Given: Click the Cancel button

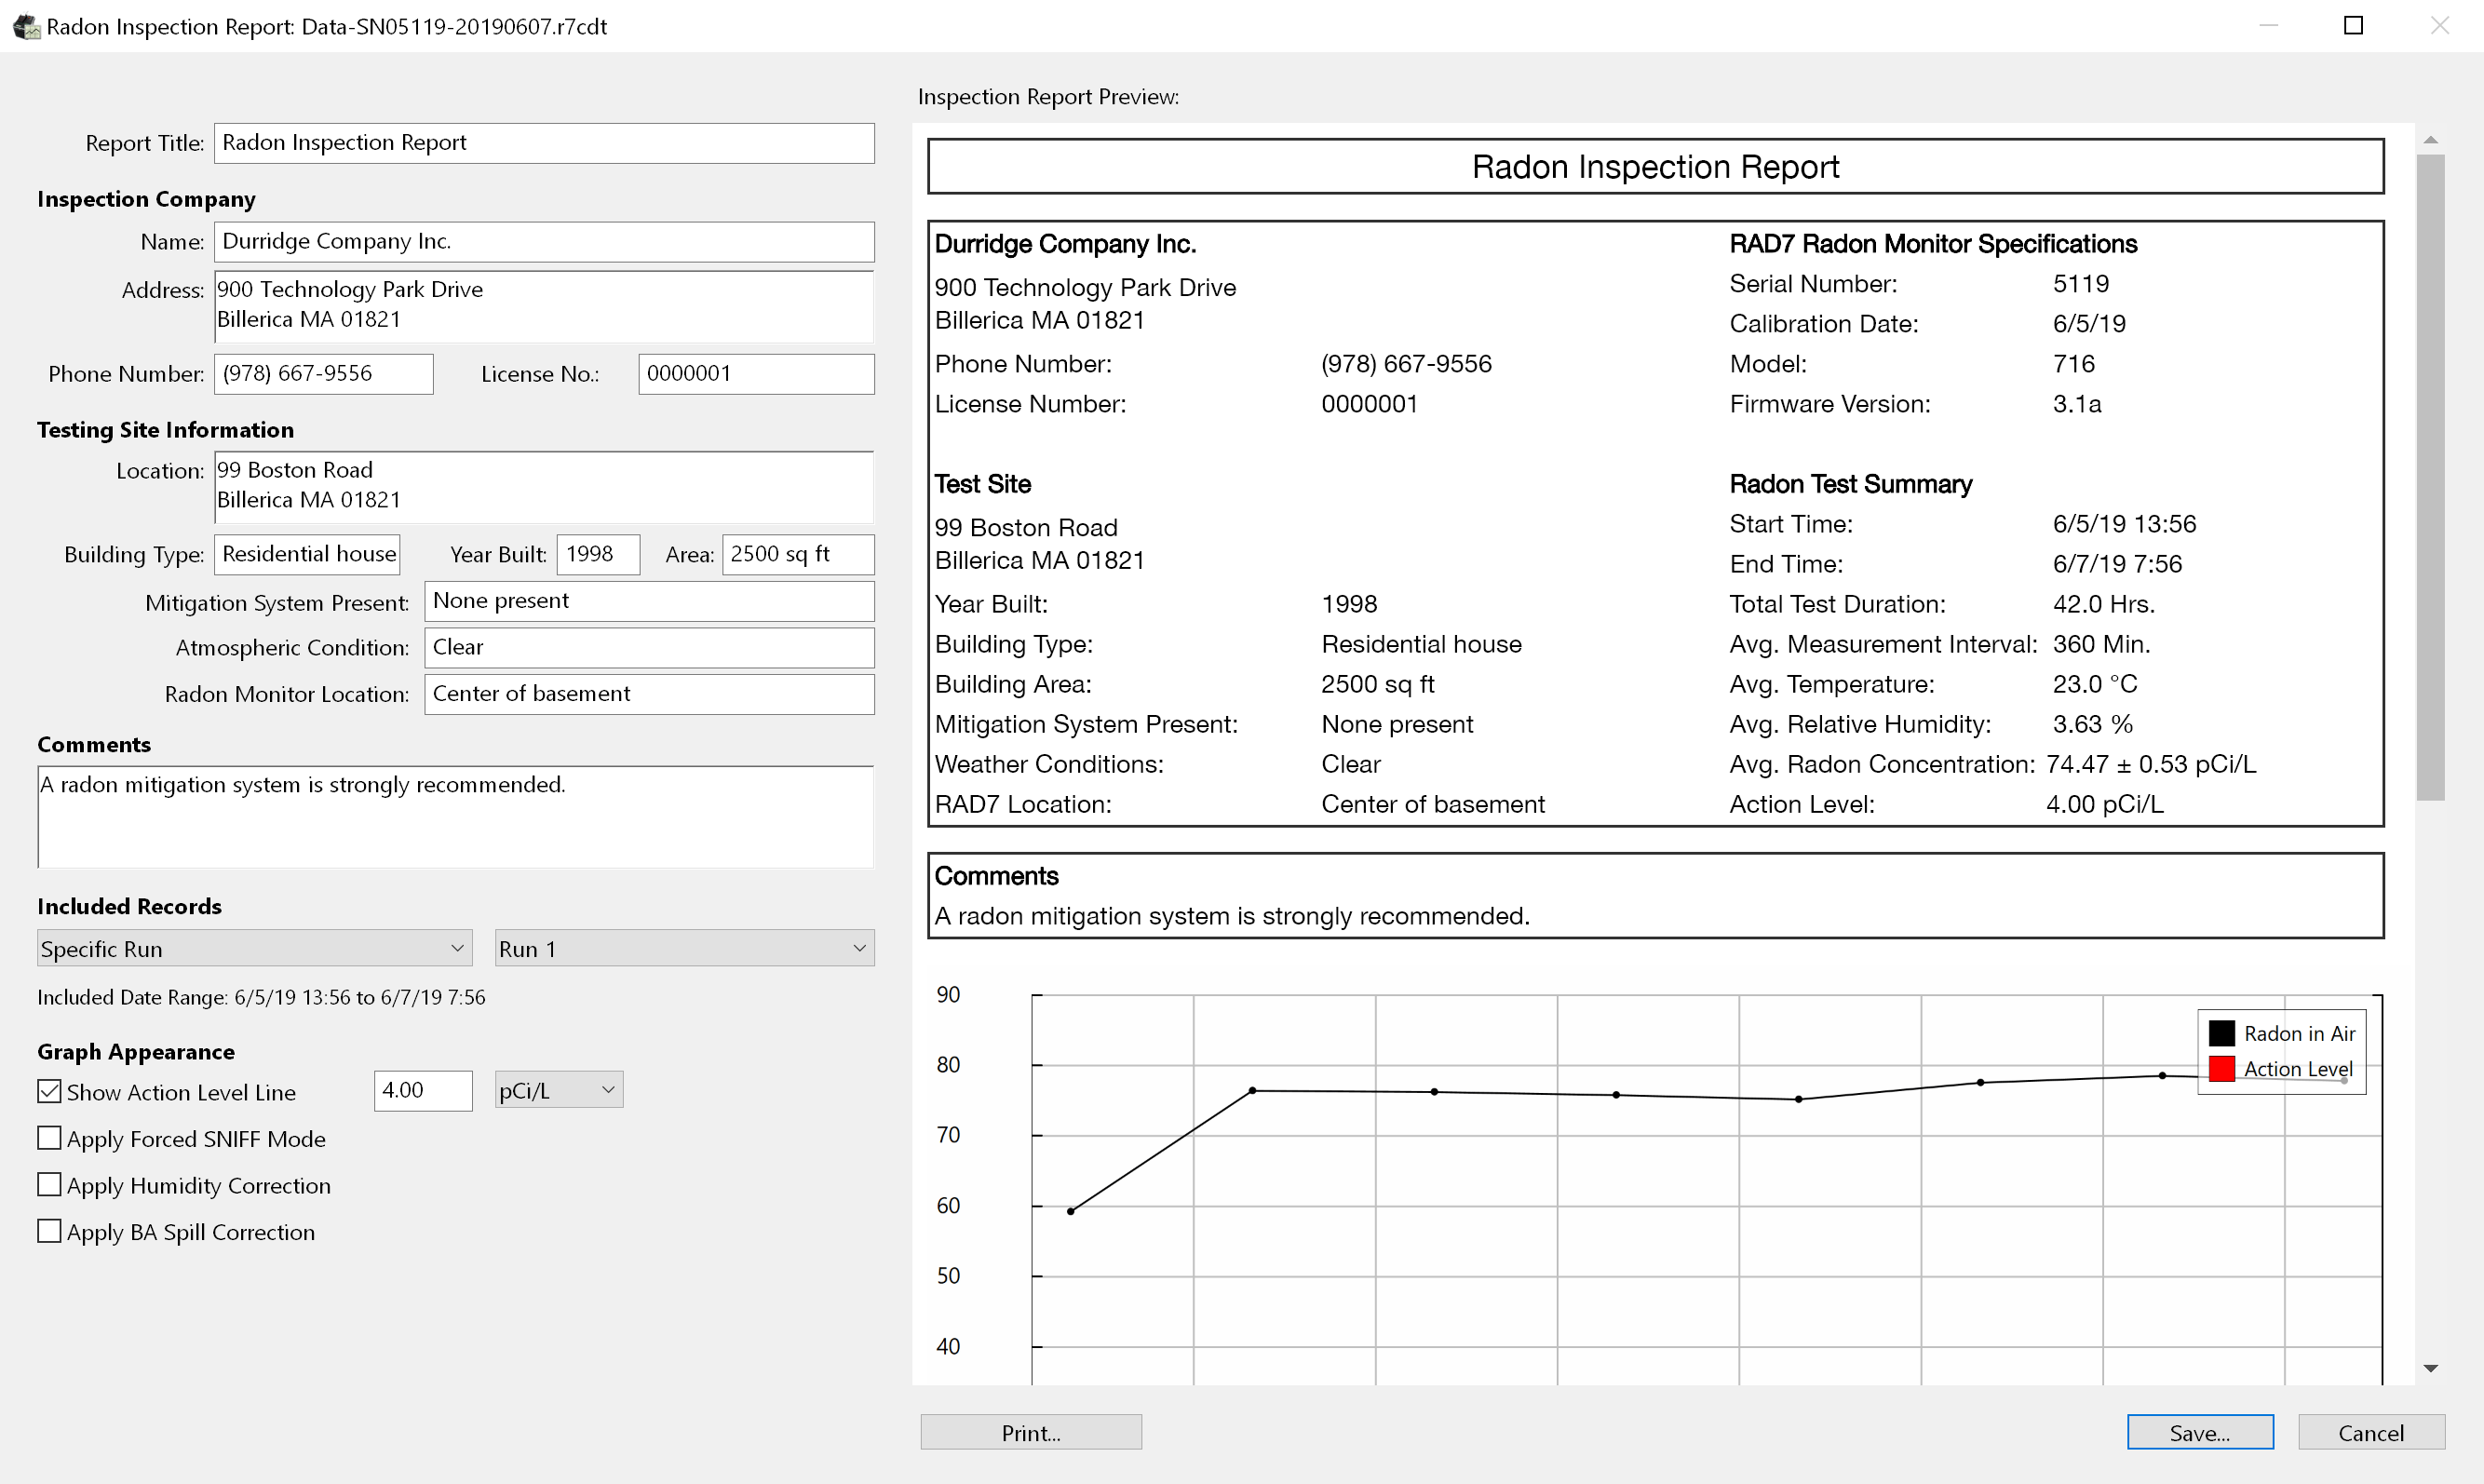Looking at the screenshot, I should (x=2370, y=1432).
